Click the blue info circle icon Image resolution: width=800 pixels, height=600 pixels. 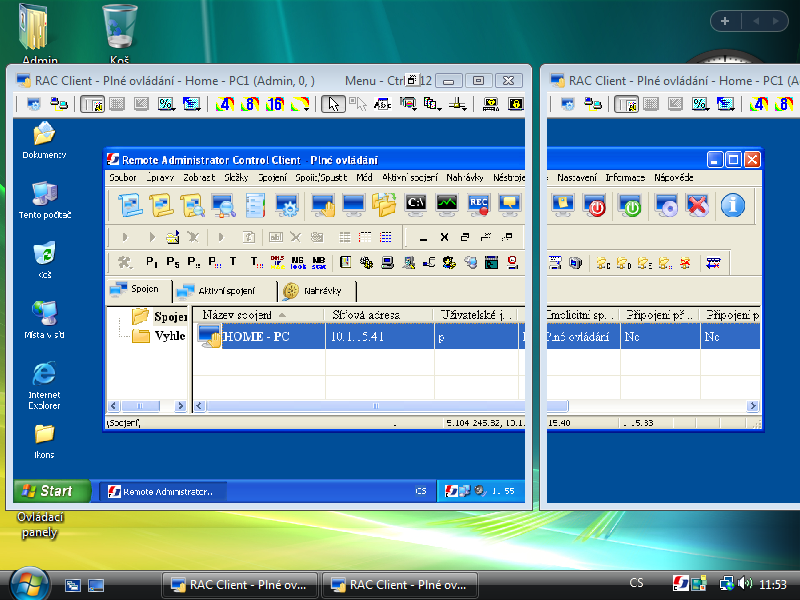point(733,206)
